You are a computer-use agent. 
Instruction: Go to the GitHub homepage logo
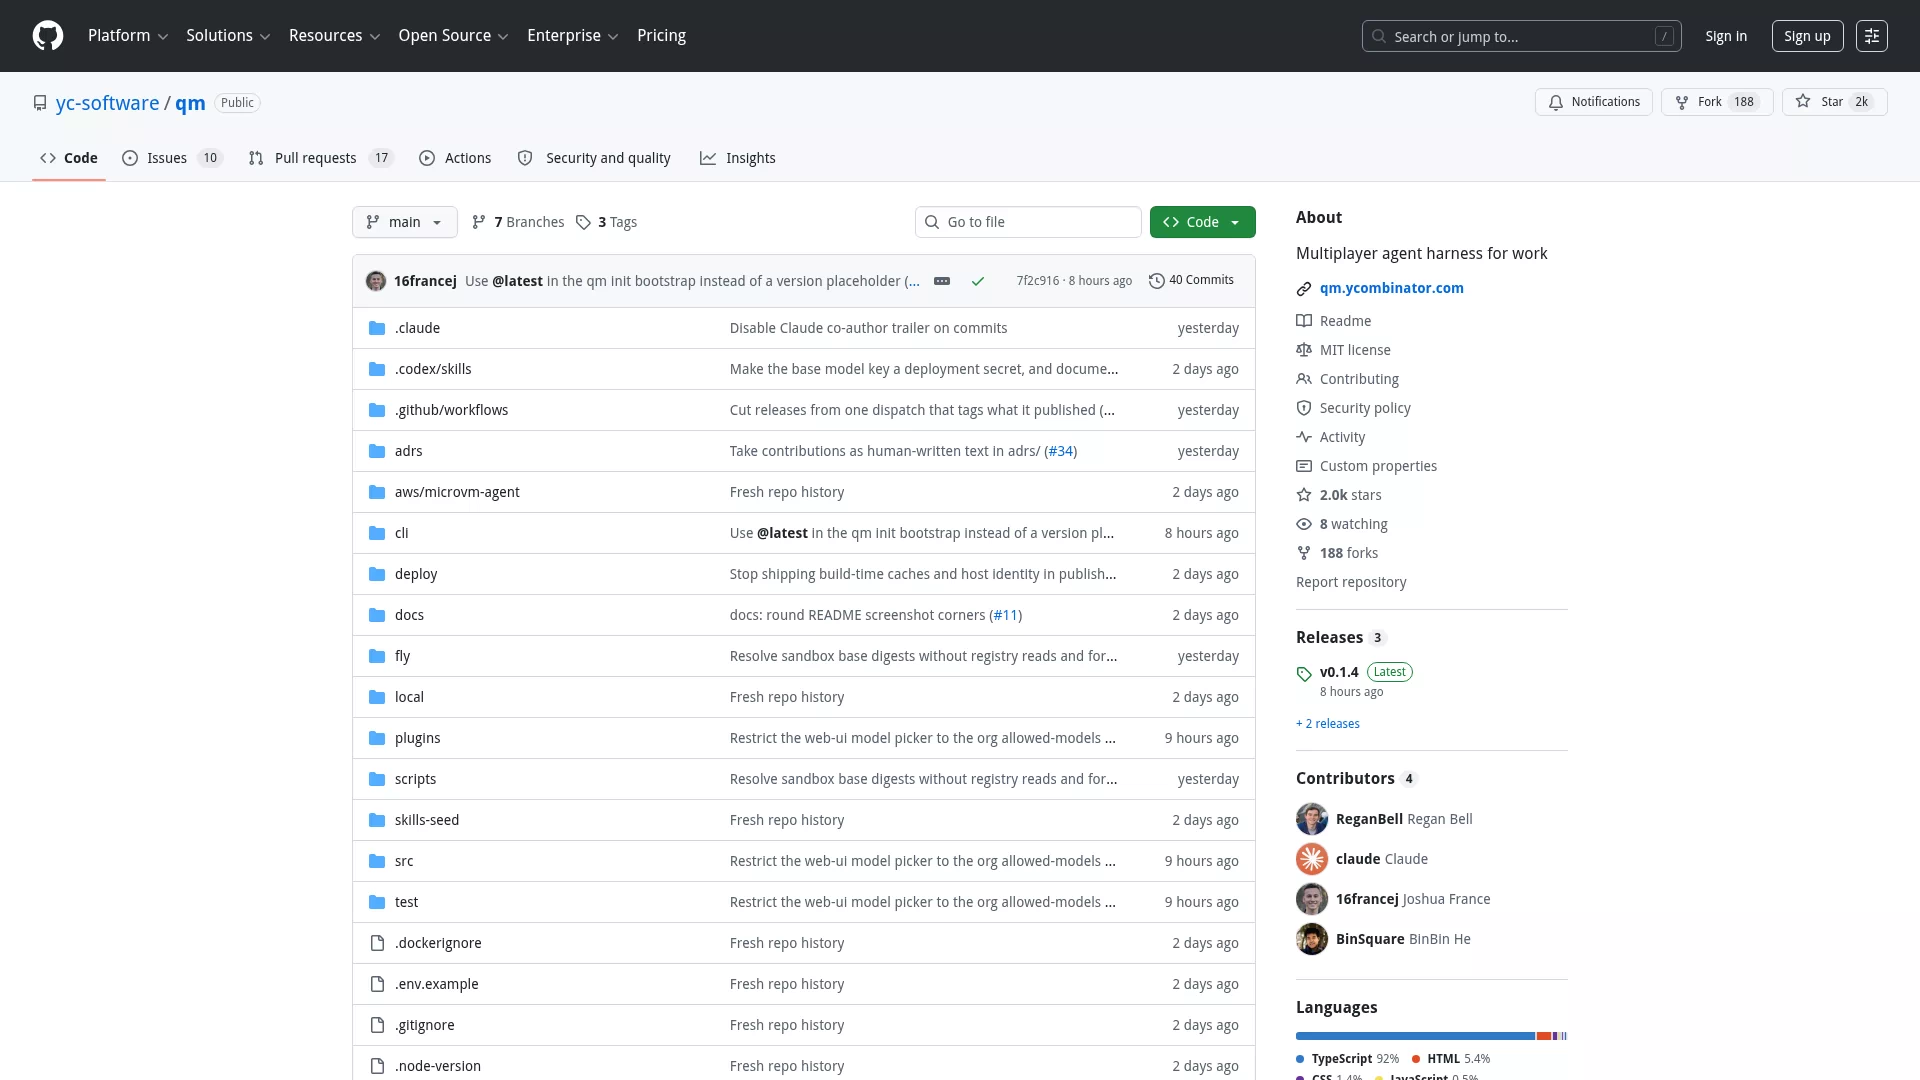[48, 36]
